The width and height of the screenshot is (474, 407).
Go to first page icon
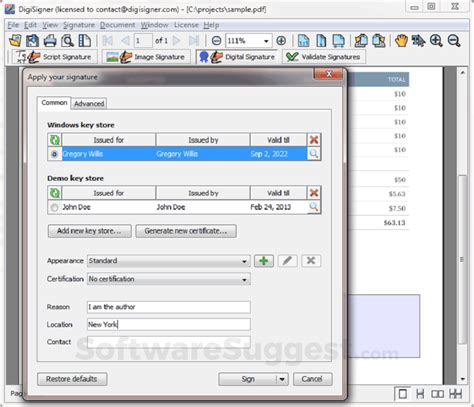[107, 41]
